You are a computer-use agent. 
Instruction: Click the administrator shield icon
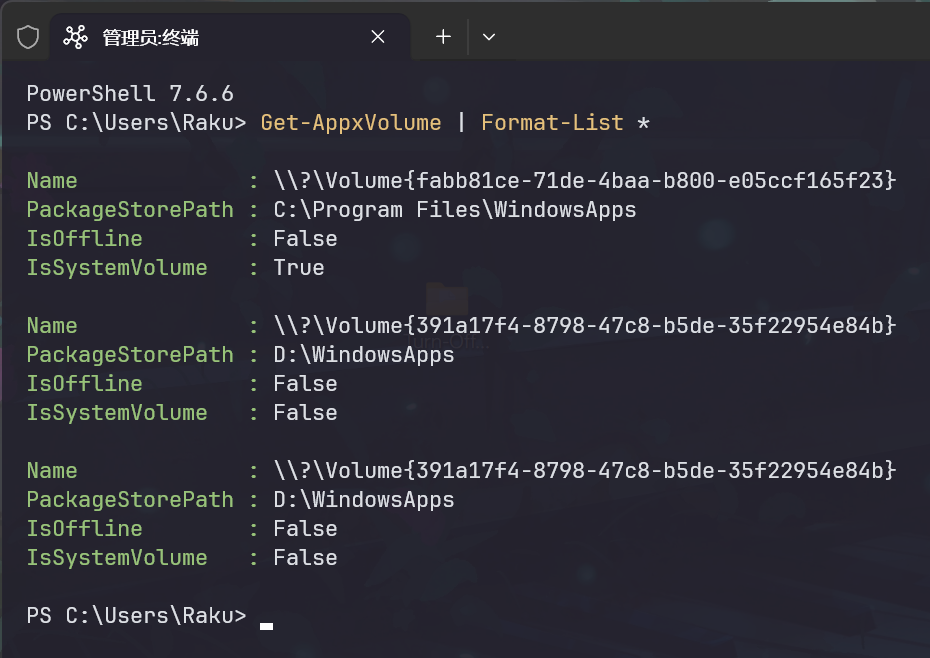[x=28, y=37]
